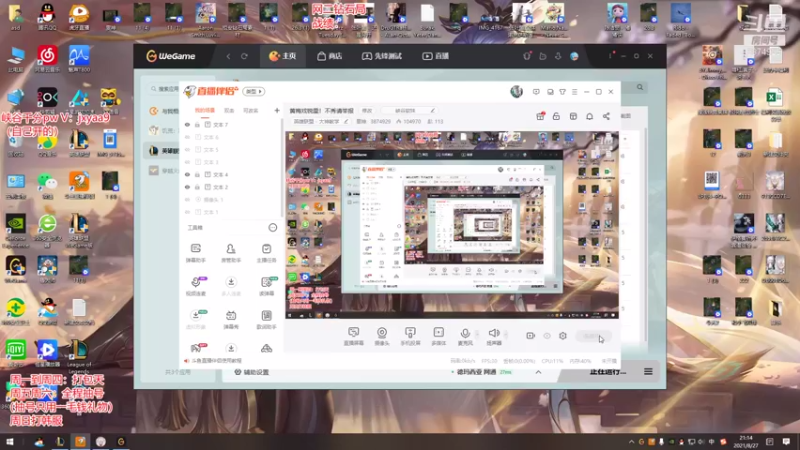Click the user avatar in the streaming app title bar

coord(516,91)
